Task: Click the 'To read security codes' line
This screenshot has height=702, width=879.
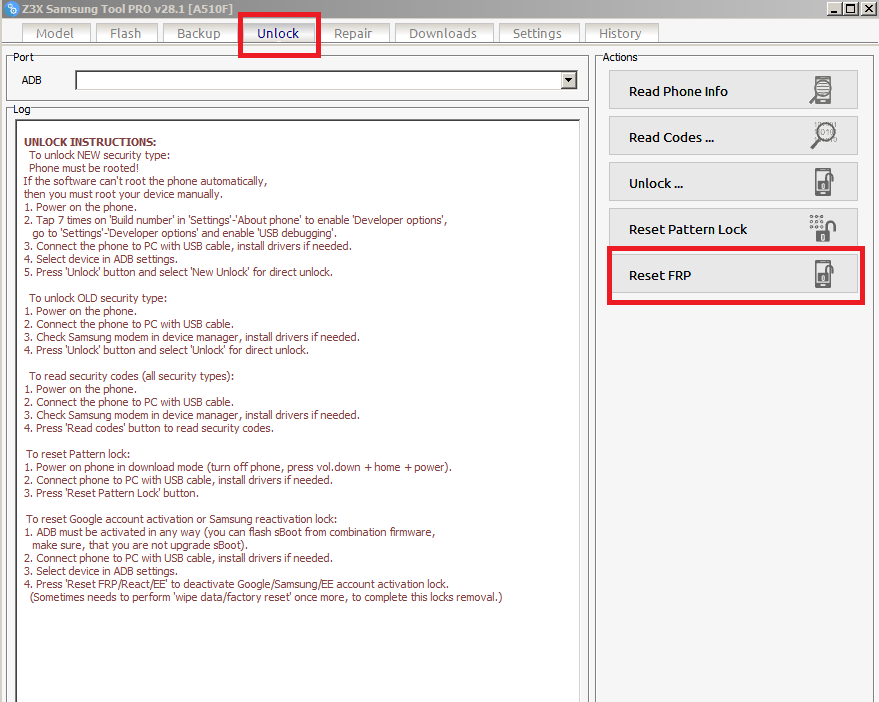Action: 131,376
